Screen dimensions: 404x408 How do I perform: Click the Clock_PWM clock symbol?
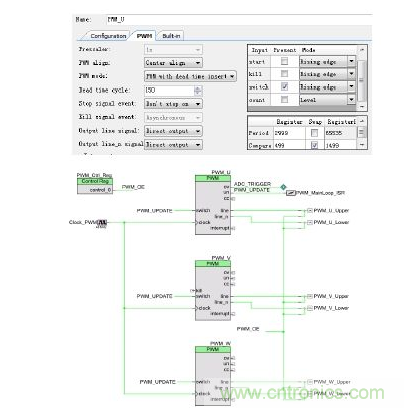102,222
